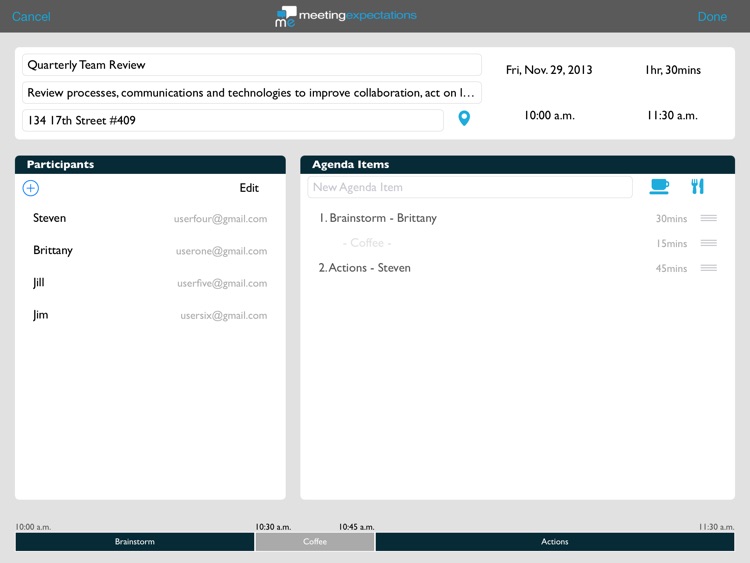Select Coffee block in timeline

(x=315, y=542)
